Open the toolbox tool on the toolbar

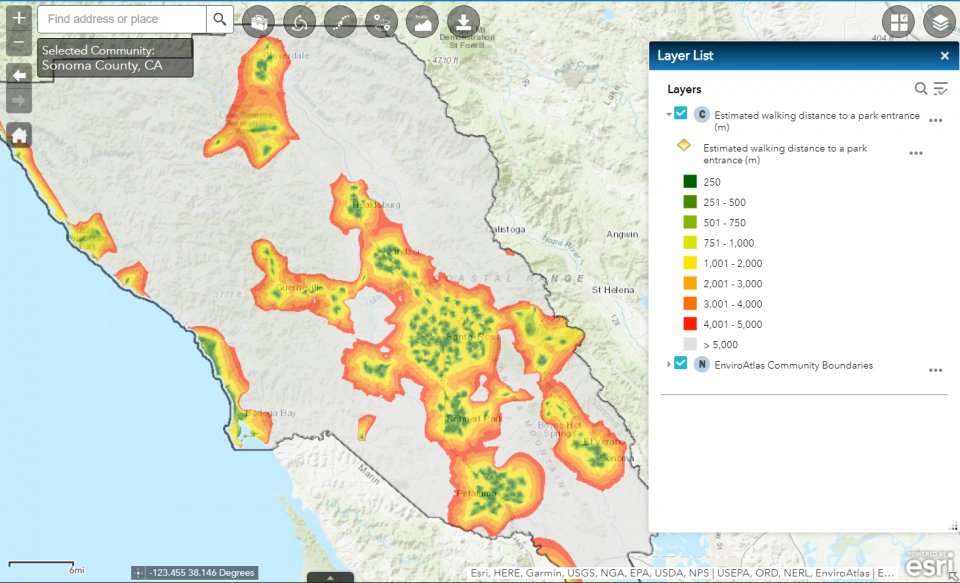[258, 21]
